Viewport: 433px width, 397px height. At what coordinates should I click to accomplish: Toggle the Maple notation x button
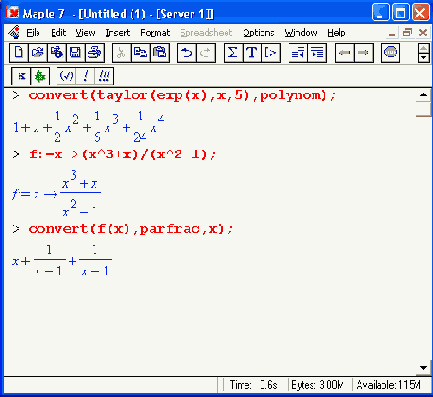pyautogui.click(x=21, y=76)
